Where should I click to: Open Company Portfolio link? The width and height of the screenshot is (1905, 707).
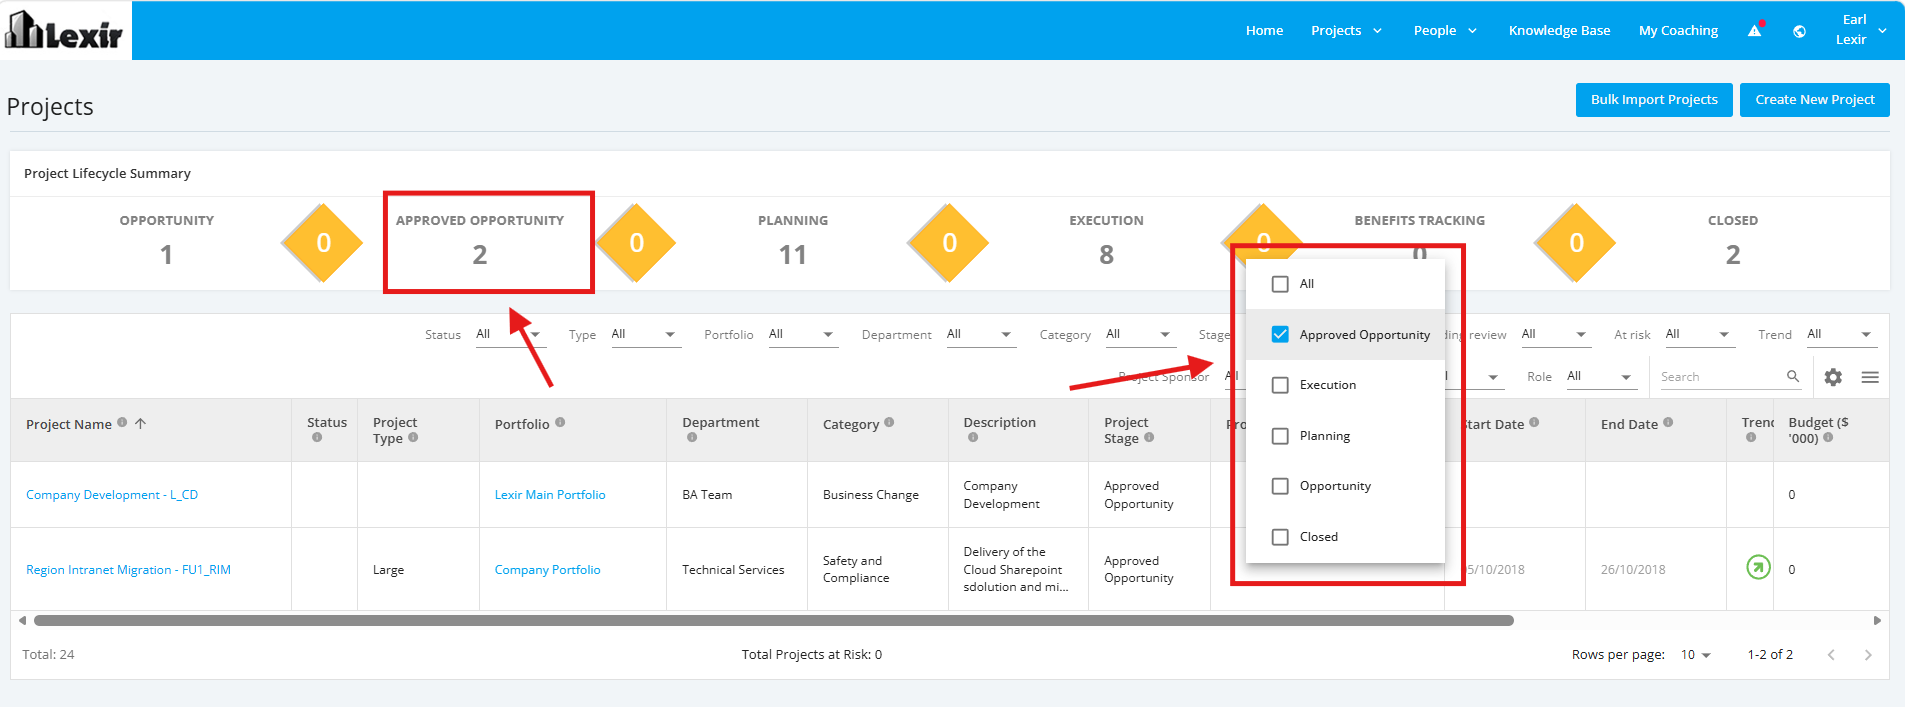point(547,570)
